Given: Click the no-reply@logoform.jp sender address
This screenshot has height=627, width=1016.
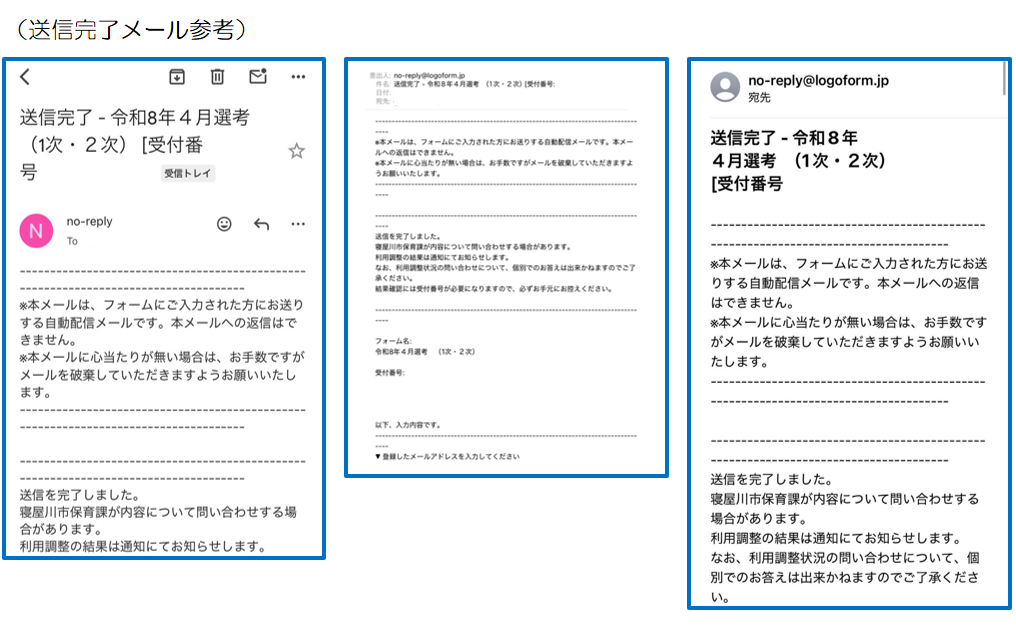Looking at the screenshot, I should [x=818, y=80].
